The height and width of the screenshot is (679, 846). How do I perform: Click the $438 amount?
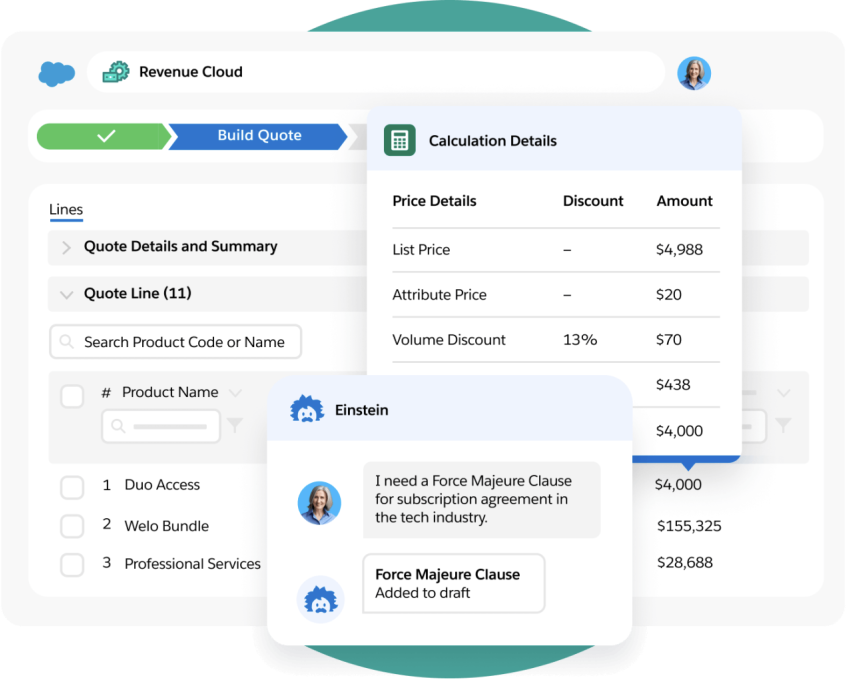tap(673, 385)
